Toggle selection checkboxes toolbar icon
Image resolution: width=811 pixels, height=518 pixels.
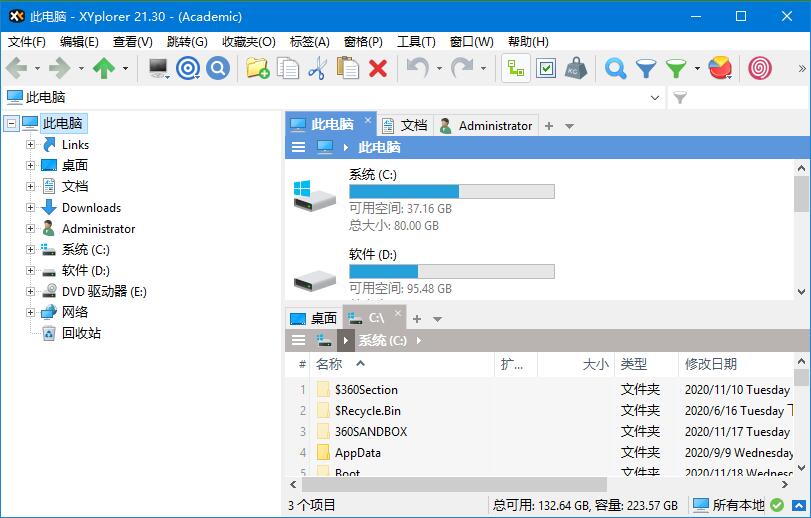(546, 68)
